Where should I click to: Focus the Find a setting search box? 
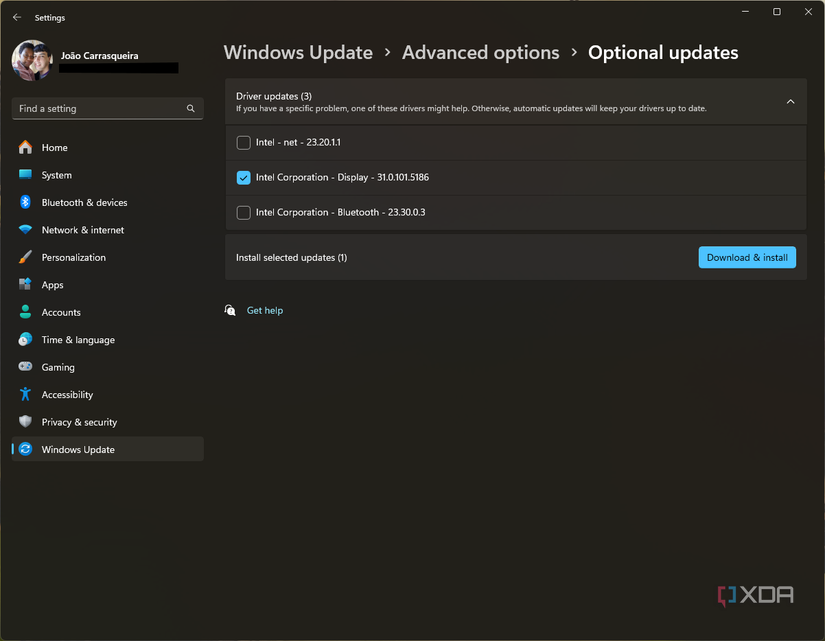(x=107, y=108)
